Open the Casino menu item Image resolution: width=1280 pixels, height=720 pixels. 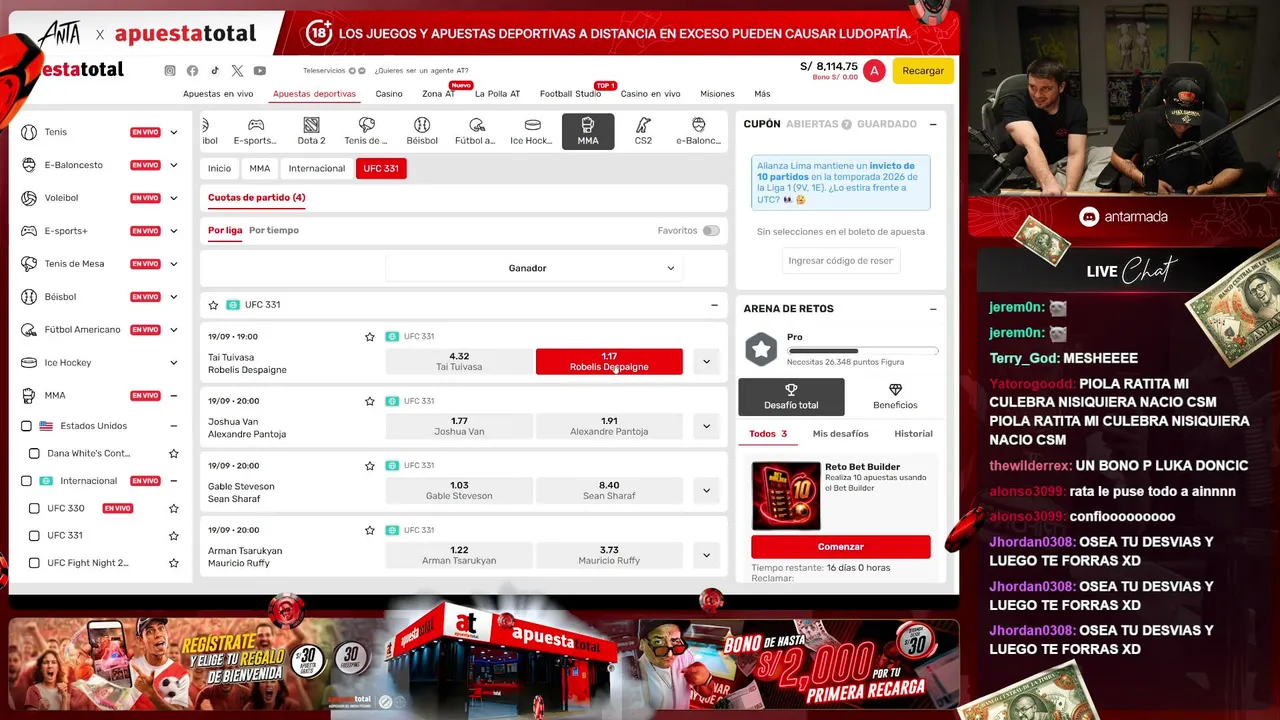pyautogui.click(x=389, y=94)
